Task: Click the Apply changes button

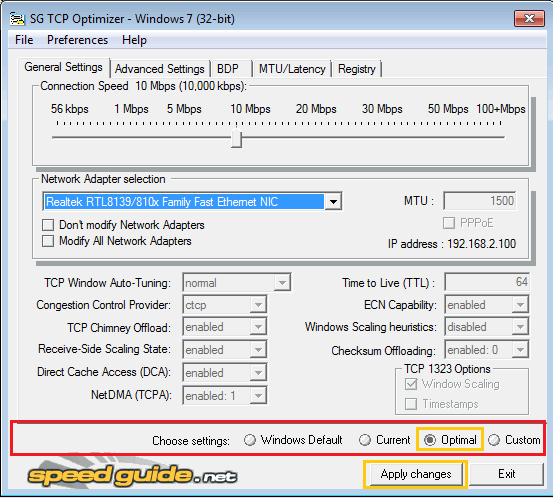Action: coord(416,474)
